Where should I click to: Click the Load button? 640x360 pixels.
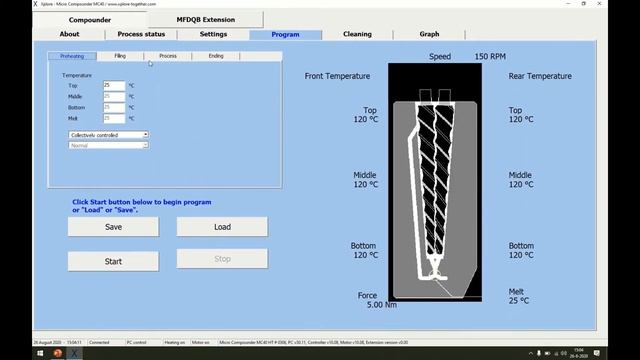(x=222, y=227)
